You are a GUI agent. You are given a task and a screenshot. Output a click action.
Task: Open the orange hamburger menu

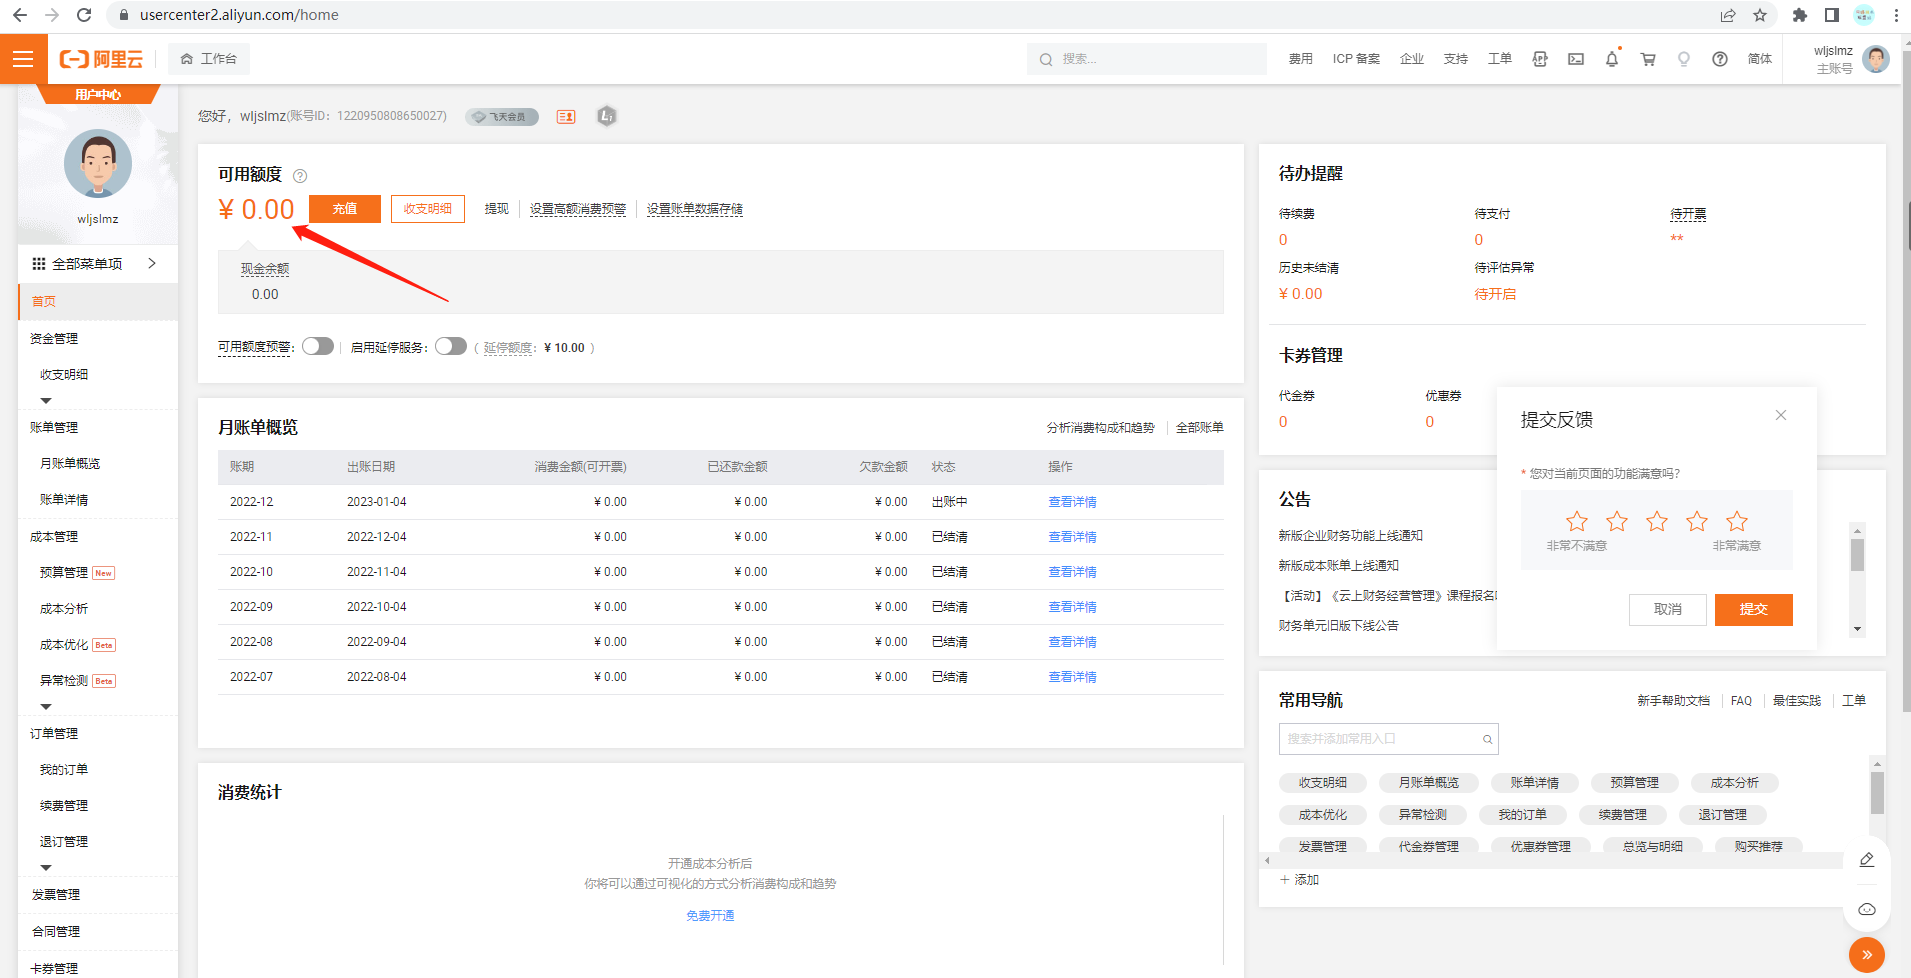(x=22, y=59)
